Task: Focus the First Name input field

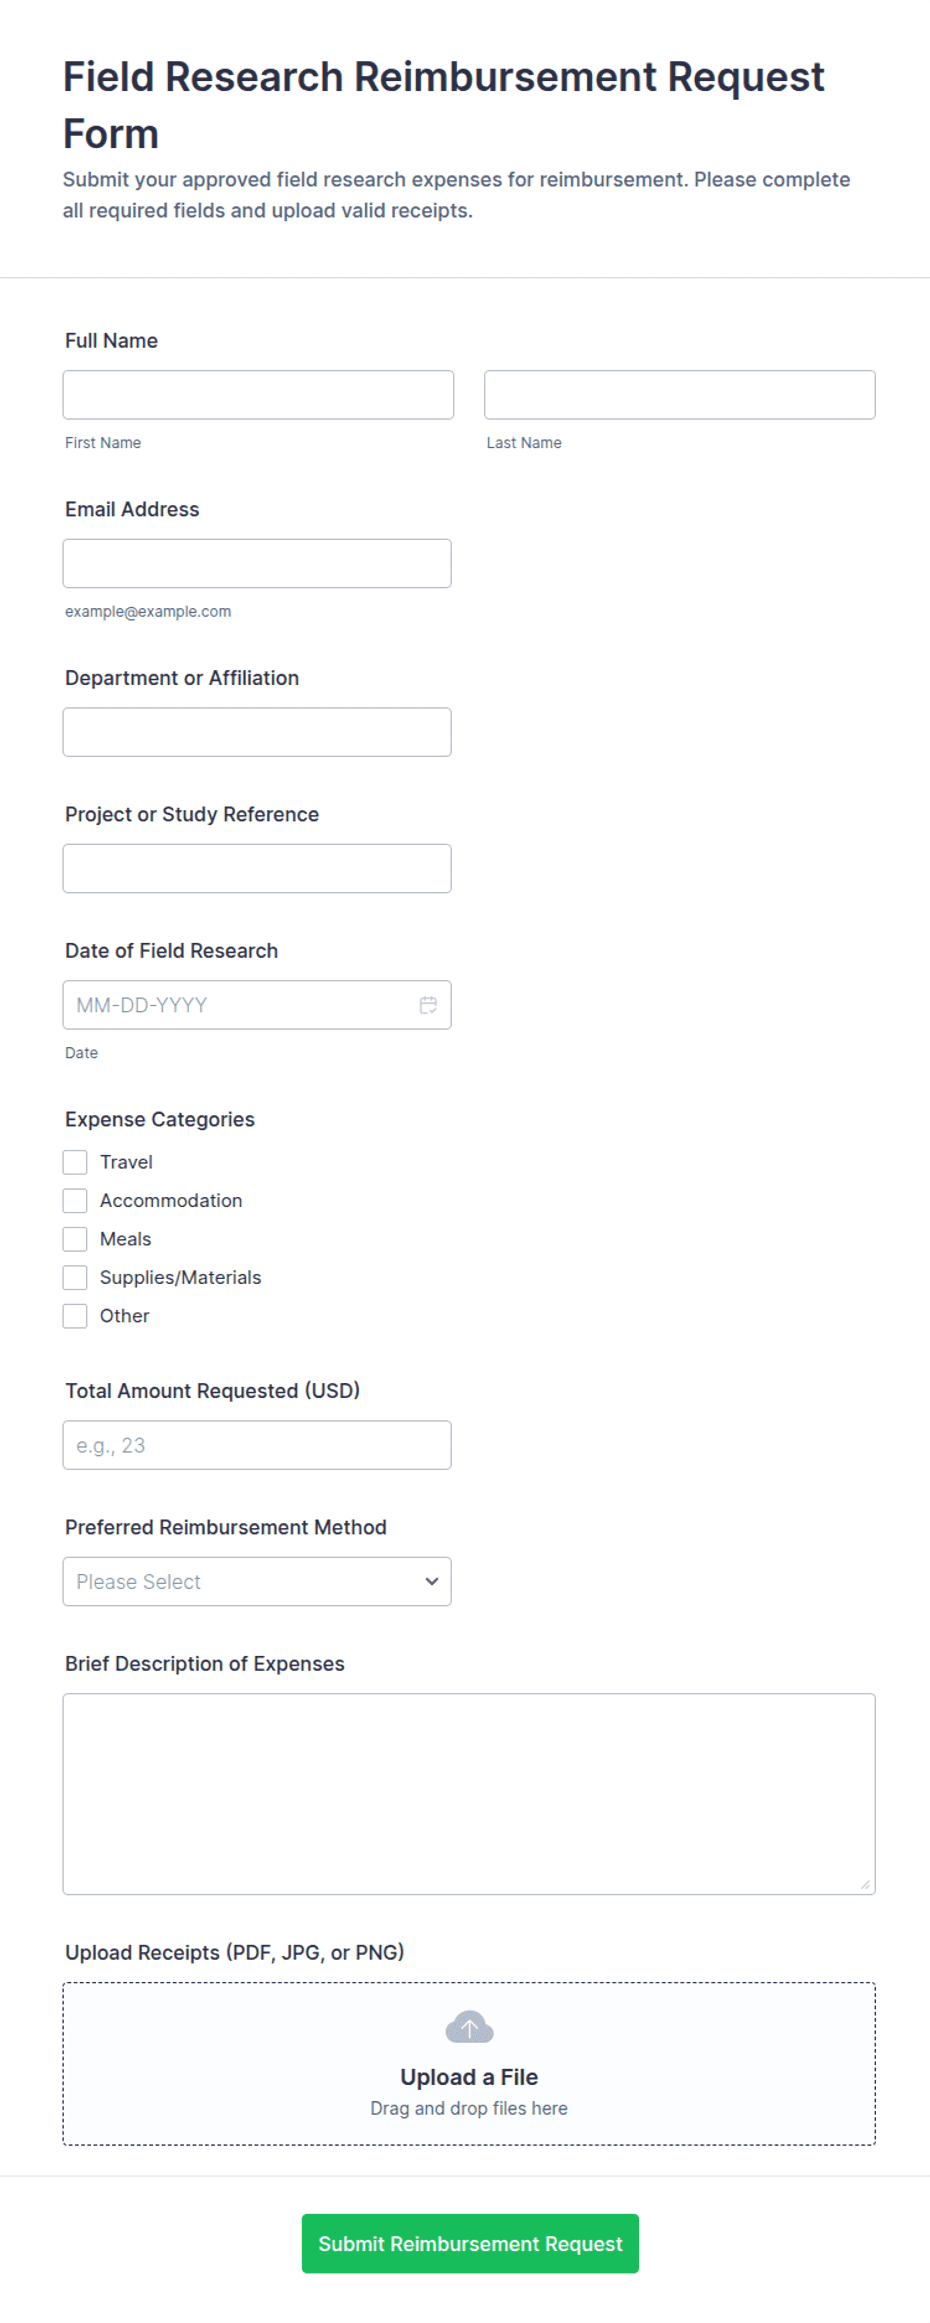Action: (258, 395)
